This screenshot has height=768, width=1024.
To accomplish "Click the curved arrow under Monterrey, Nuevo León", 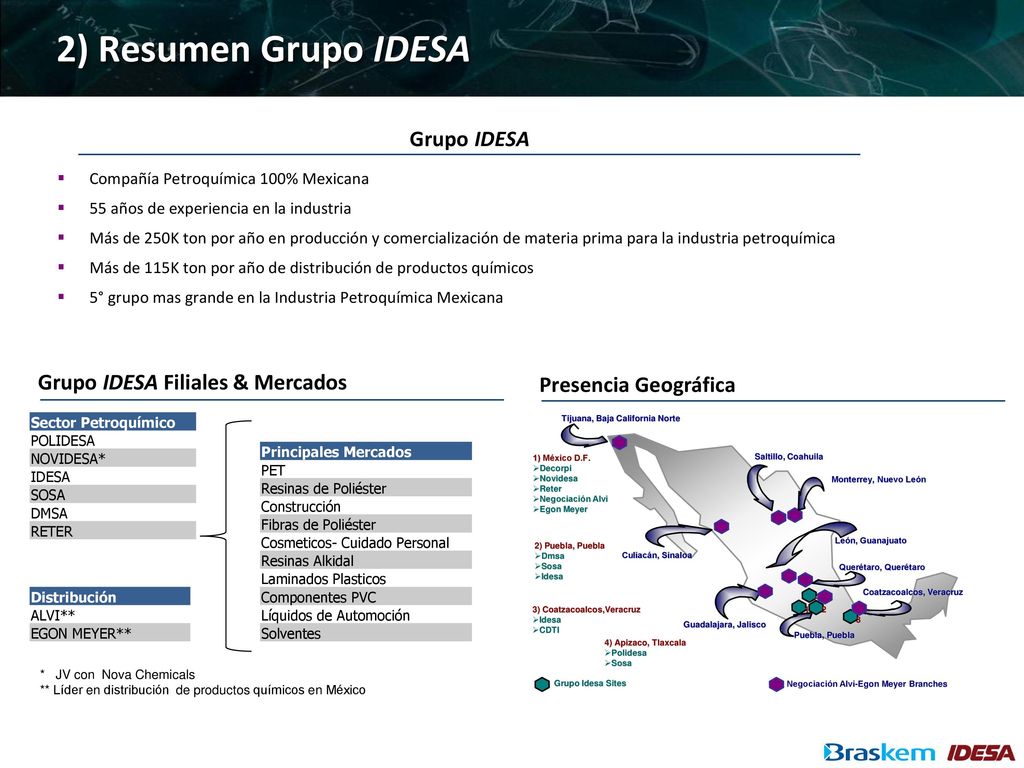I will 810,492.
